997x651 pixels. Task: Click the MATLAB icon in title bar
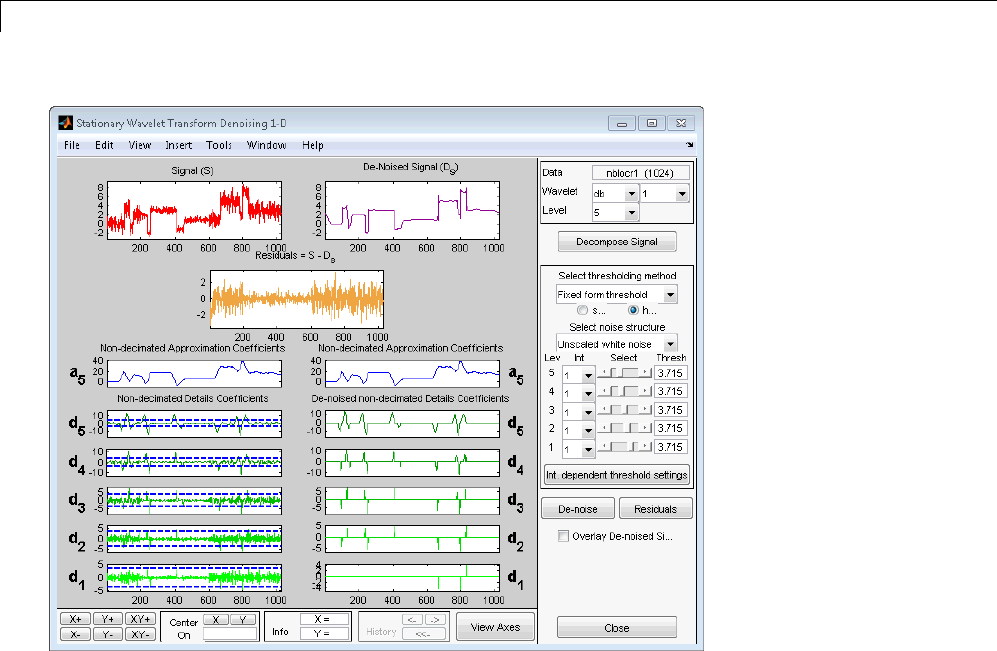65,123
